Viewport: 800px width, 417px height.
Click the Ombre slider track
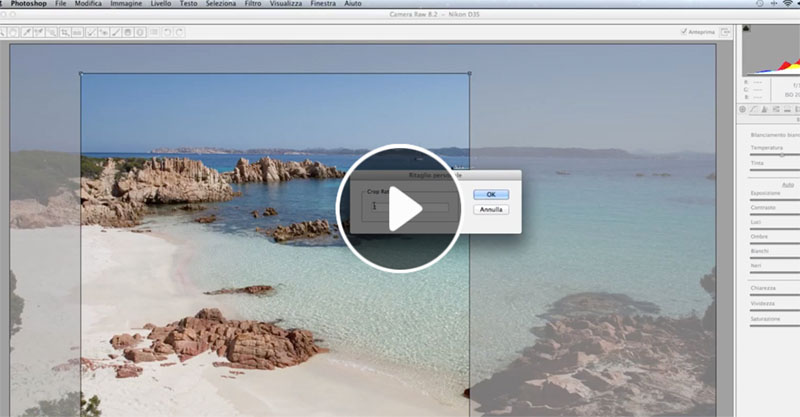(x=775, y=243)
